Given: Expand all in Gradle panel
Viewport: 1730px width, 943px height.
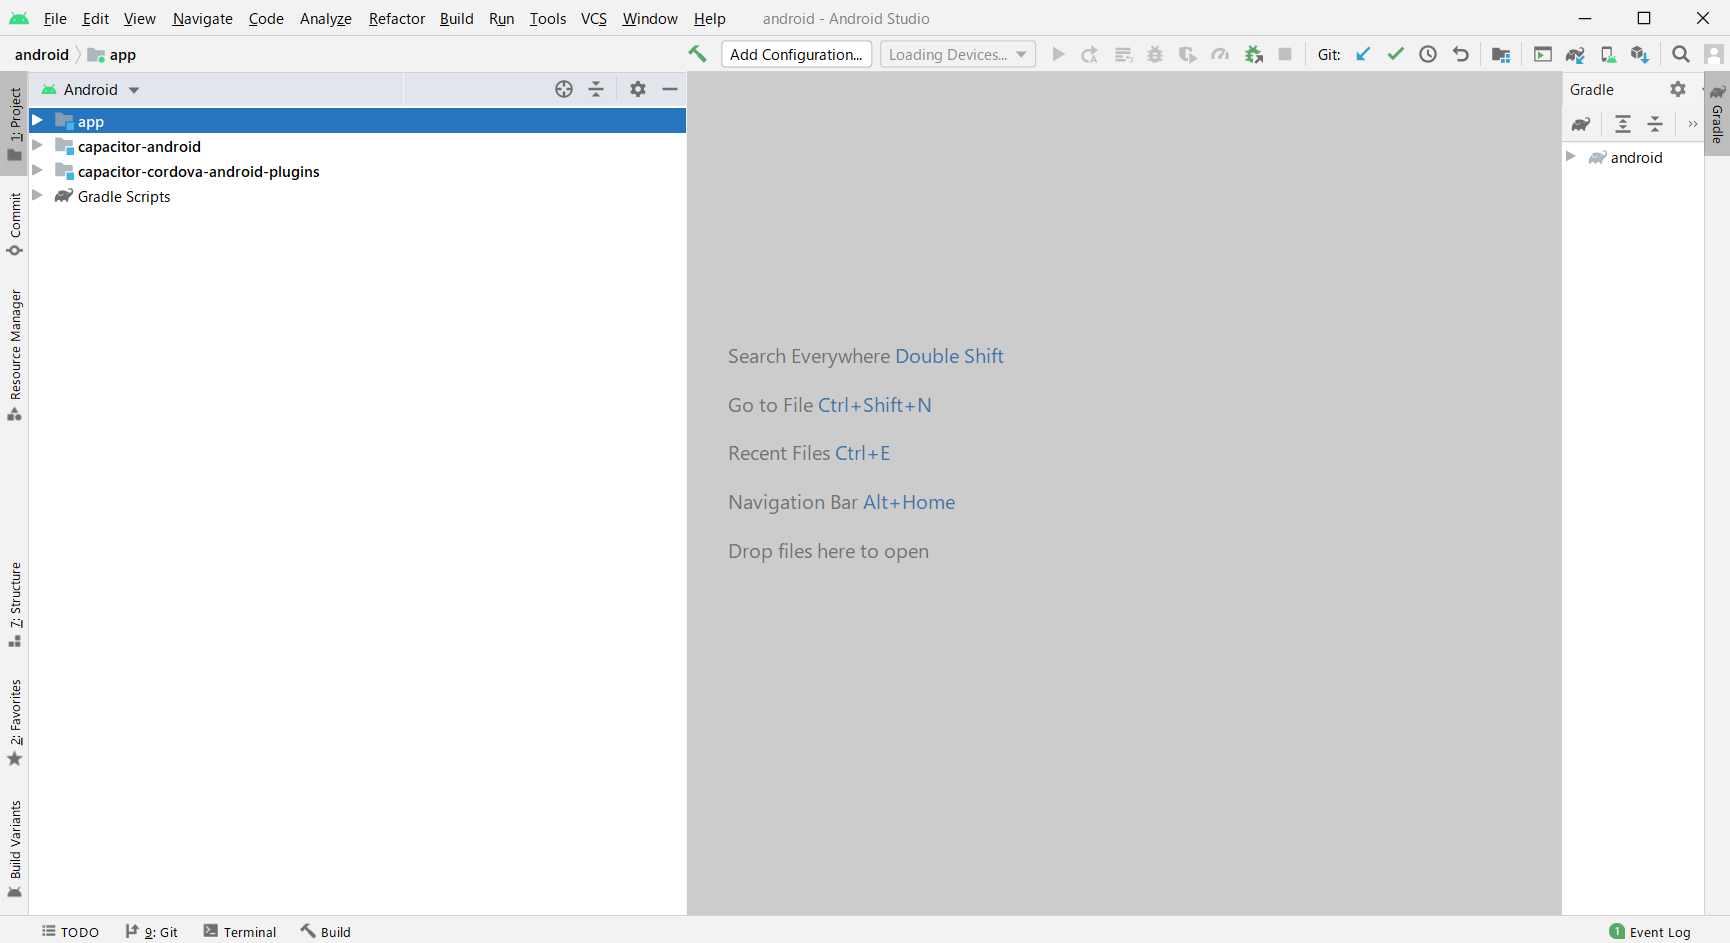Looking at the screenshot, I should [x=1623, y=124].
